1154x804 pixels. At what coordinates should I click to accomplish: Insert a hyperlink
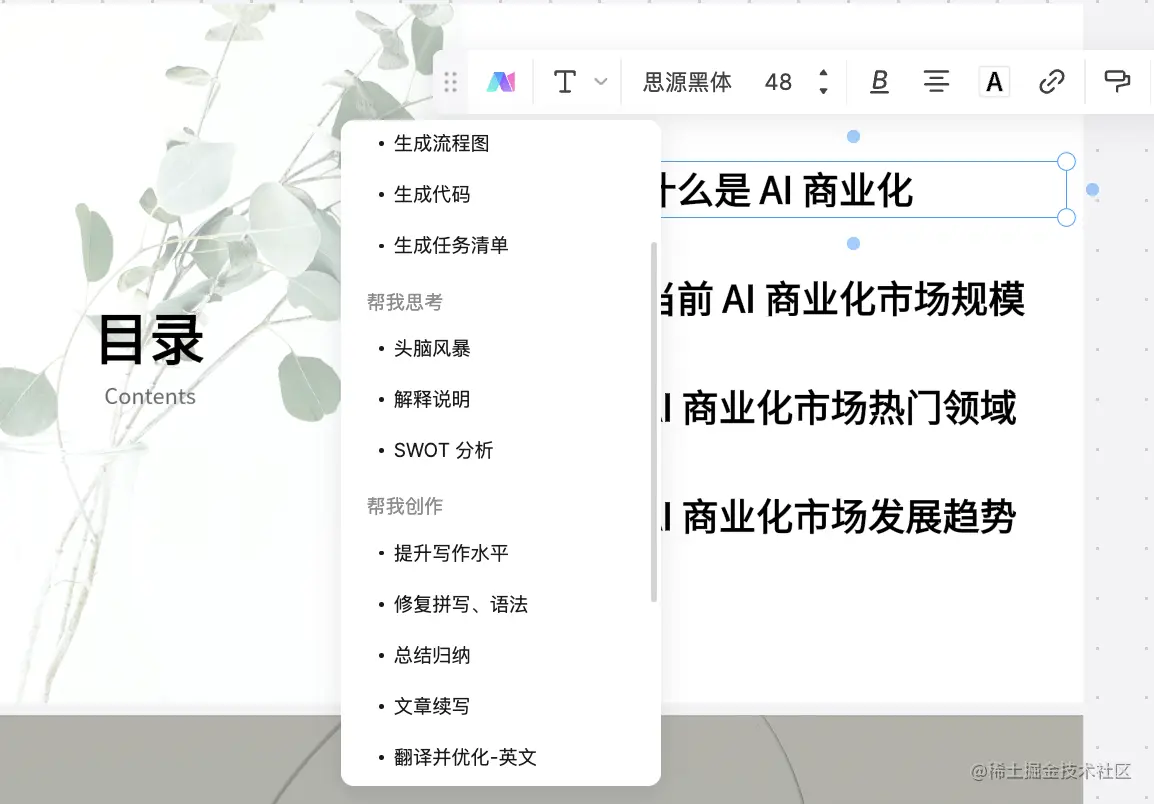(x=1052, y=81)
